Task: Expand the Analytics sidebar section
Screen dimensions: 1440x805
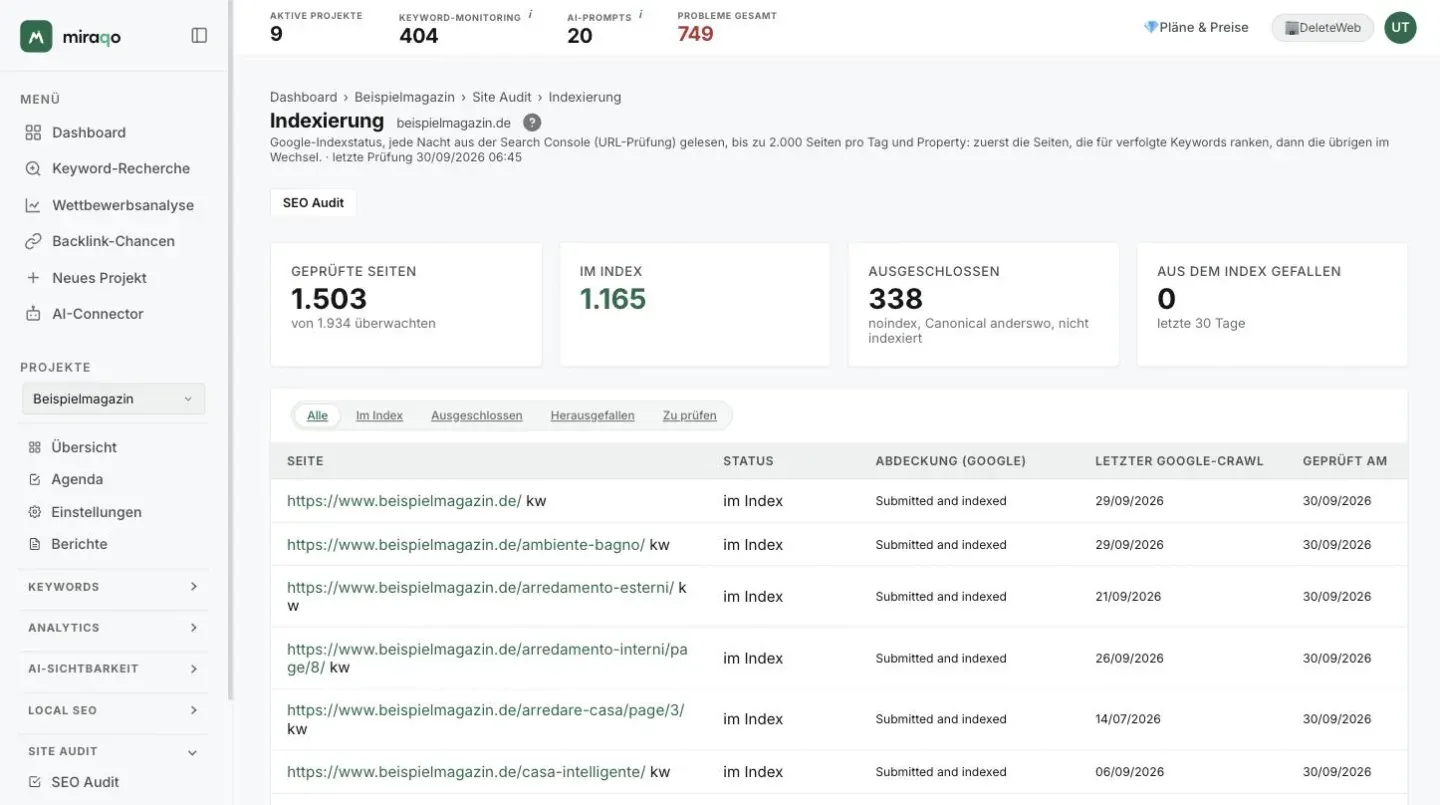Action: coord(113,628)
